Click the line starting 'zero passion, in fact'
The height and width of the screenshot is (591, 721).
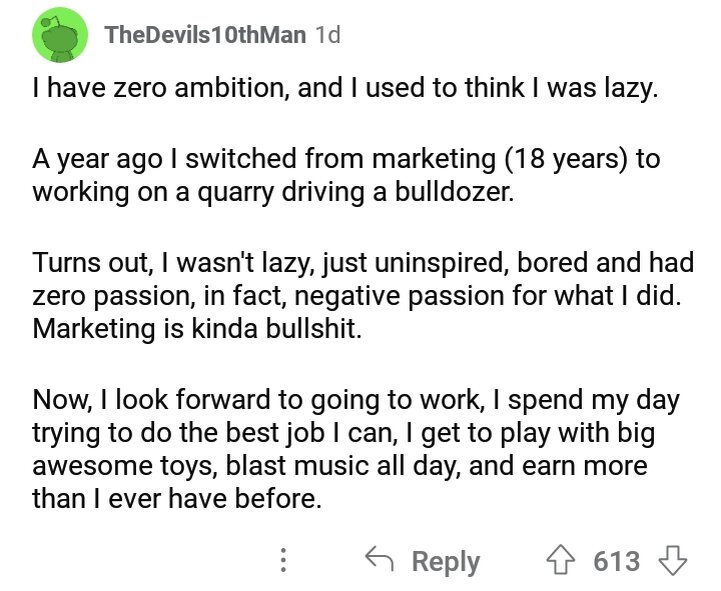(x=356, y=296)
